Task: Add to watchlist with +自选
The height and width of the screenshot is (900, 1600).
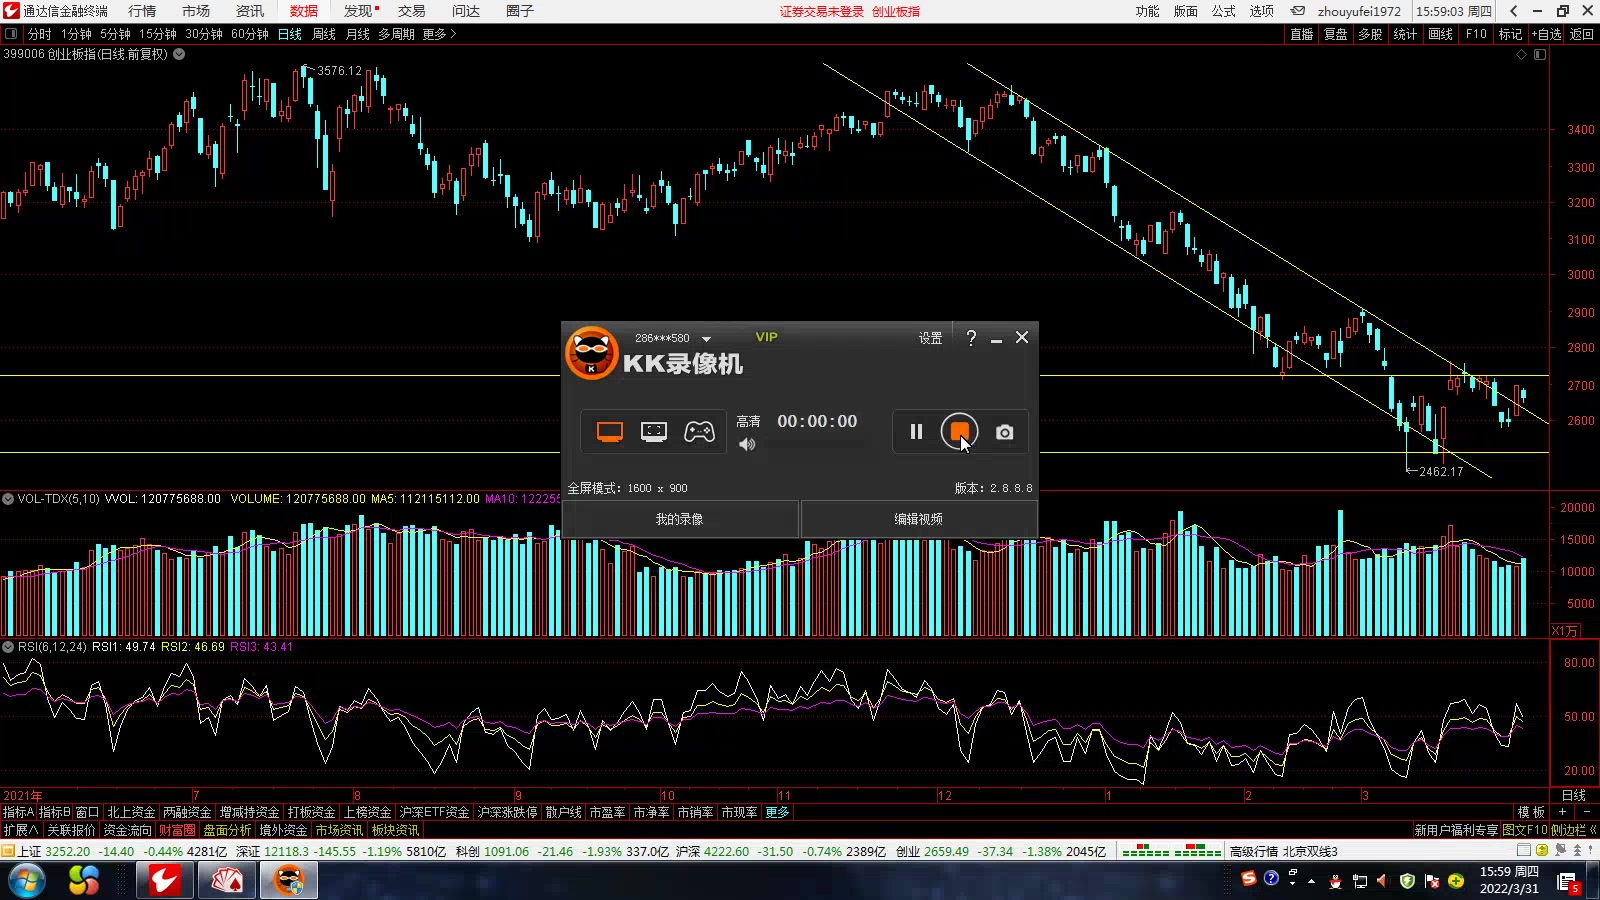Action: [x=1546, y=34]
